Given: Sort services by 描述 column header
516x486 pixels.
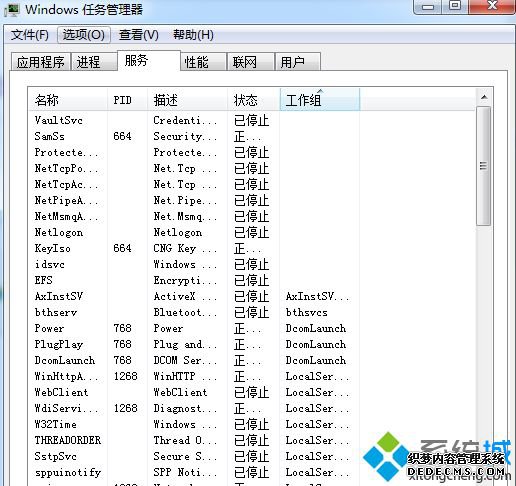Looking at the screenshot, I should 187,100.
